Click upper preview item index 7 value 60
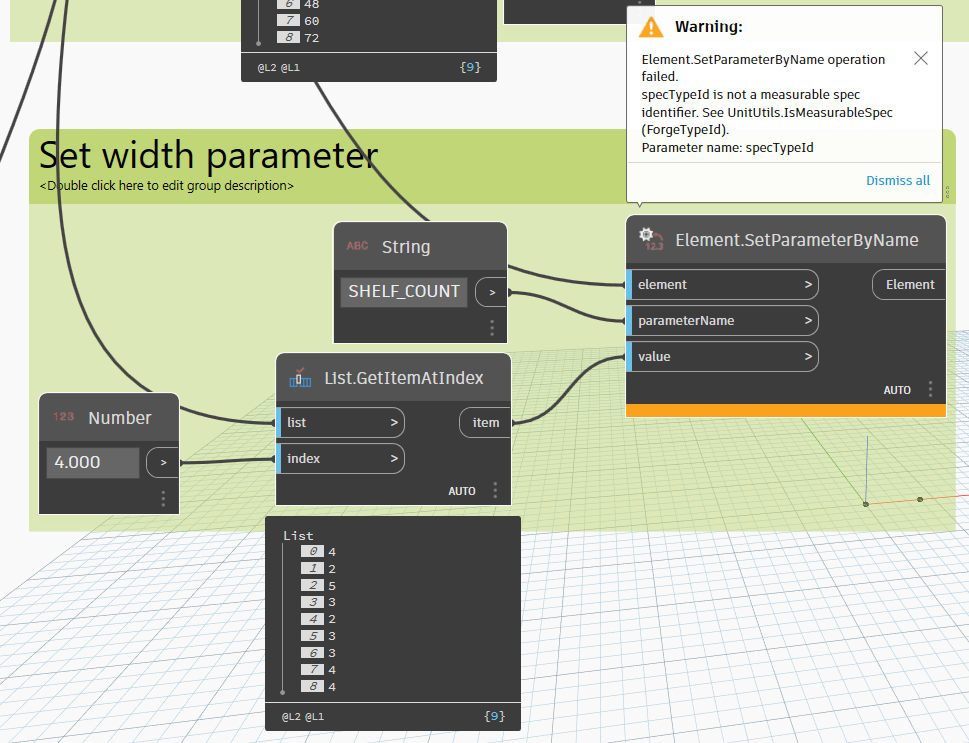 pos(298,20)
